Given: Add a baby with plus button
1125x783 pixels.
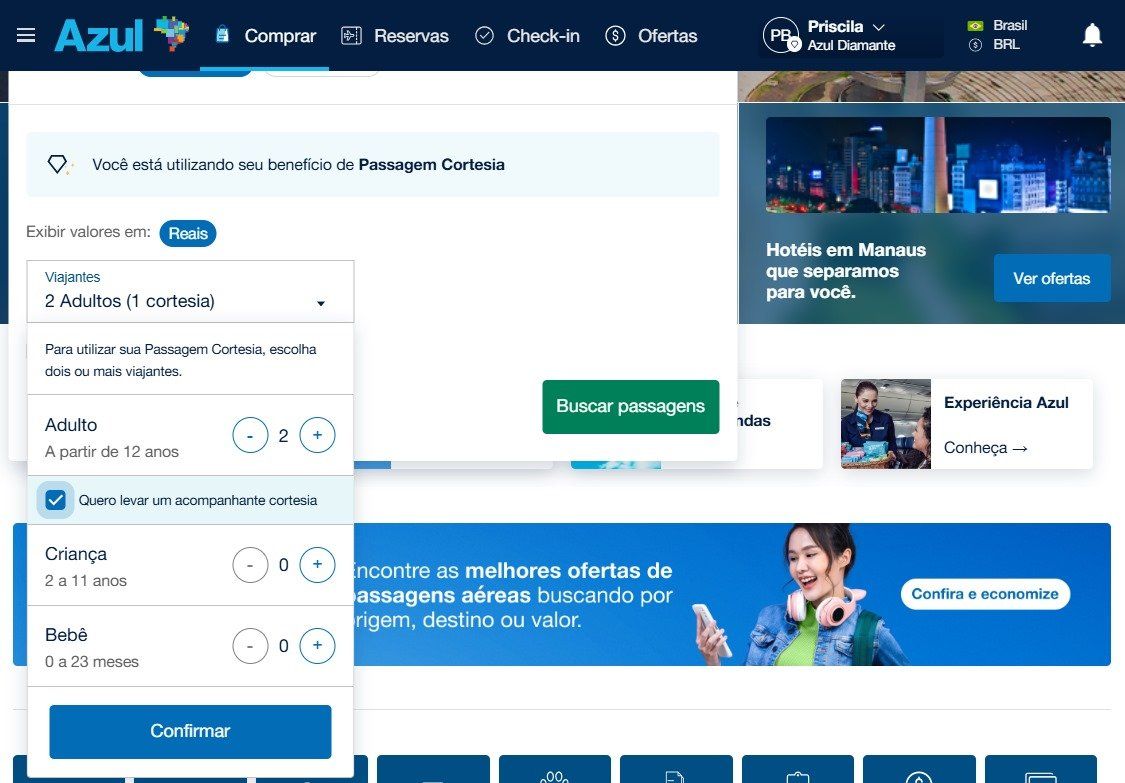Looking at the screenshot, I should (x=317, y=646).
